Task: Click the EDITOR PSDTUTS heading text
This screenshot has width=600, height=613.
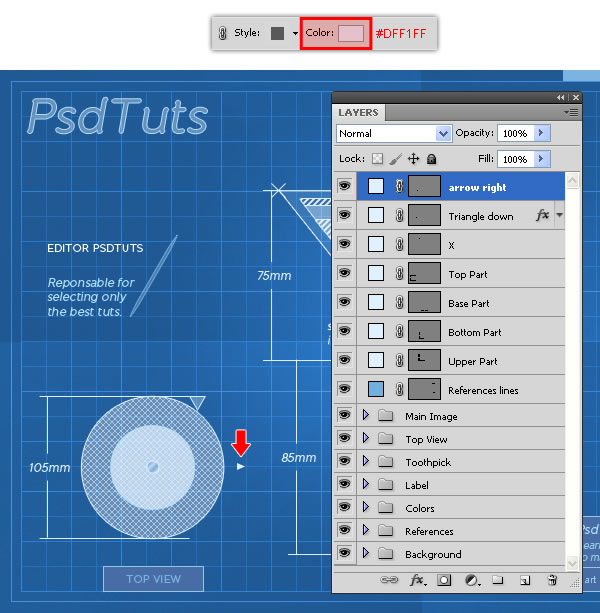Action: coord(95,248)
